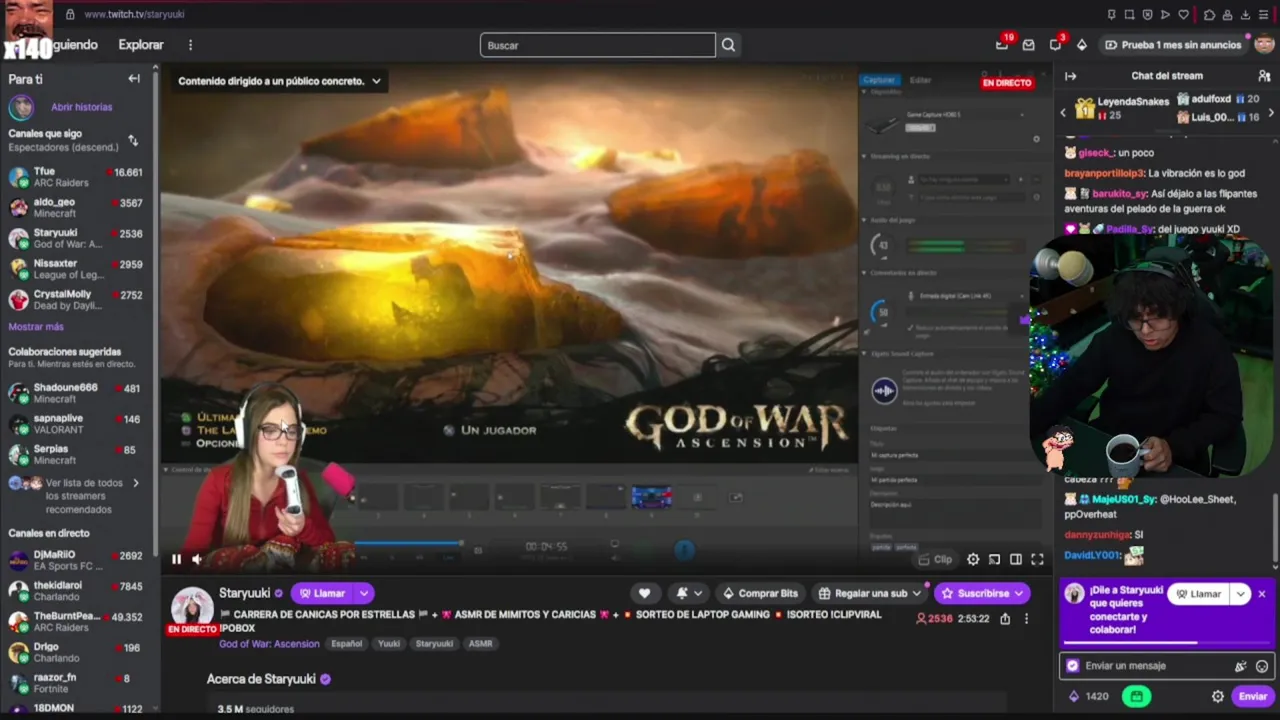Screen dimensions: 1280x720
Task: Open sapnaplive suggested channel
Action: [x=76, y=424]
